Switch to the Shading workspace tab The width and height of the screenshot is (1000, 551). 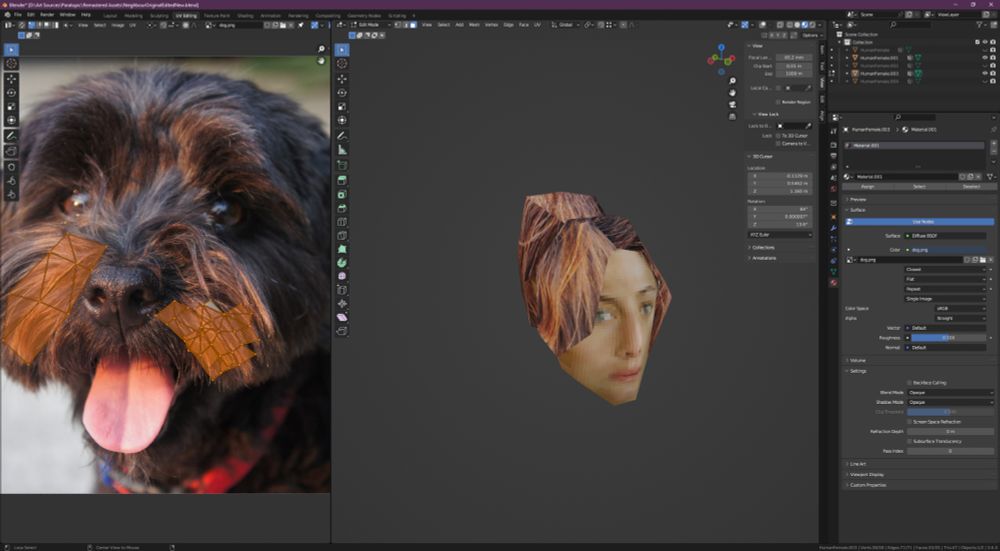pos(245,15)
